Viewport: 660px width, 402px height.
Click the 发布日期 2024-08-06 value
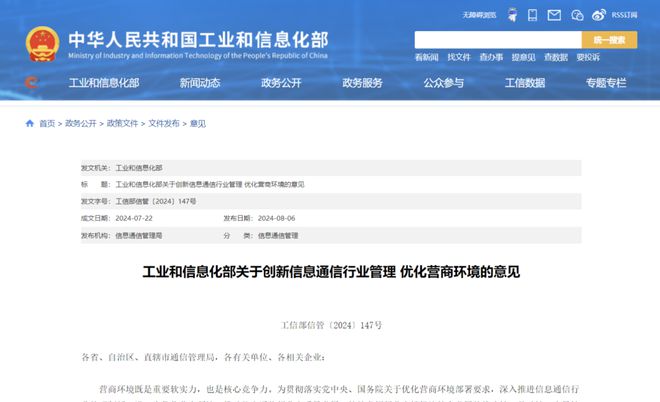(277, 218)
